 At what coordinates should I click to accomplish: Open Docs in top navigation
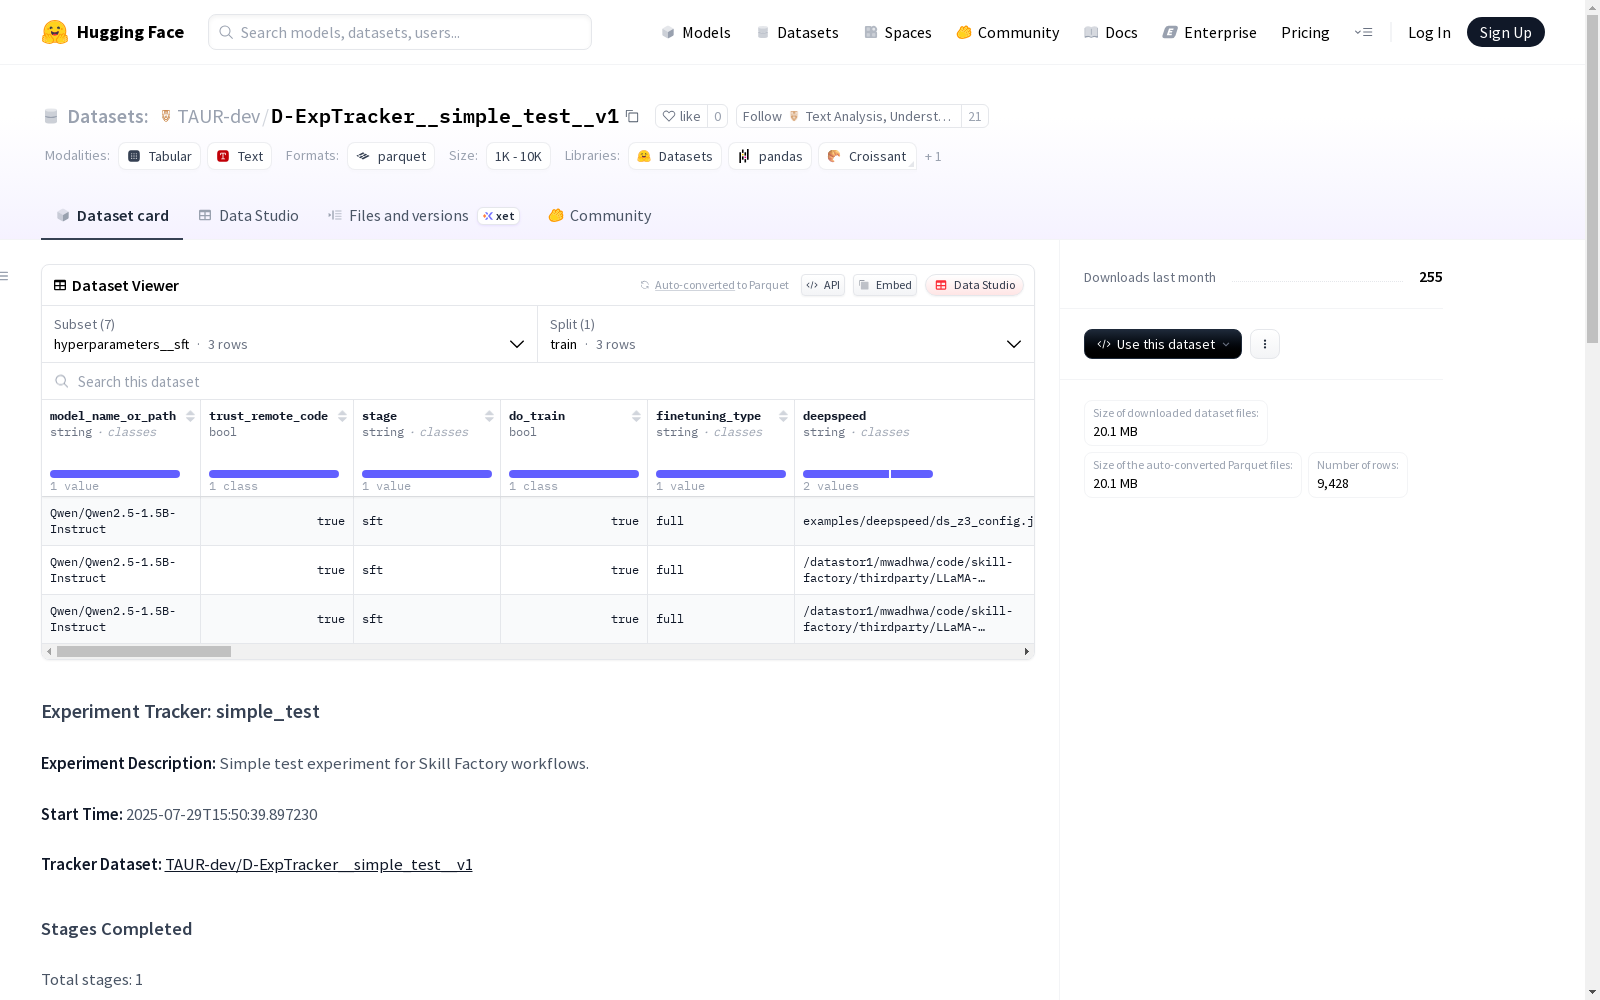click(1111, 32)
